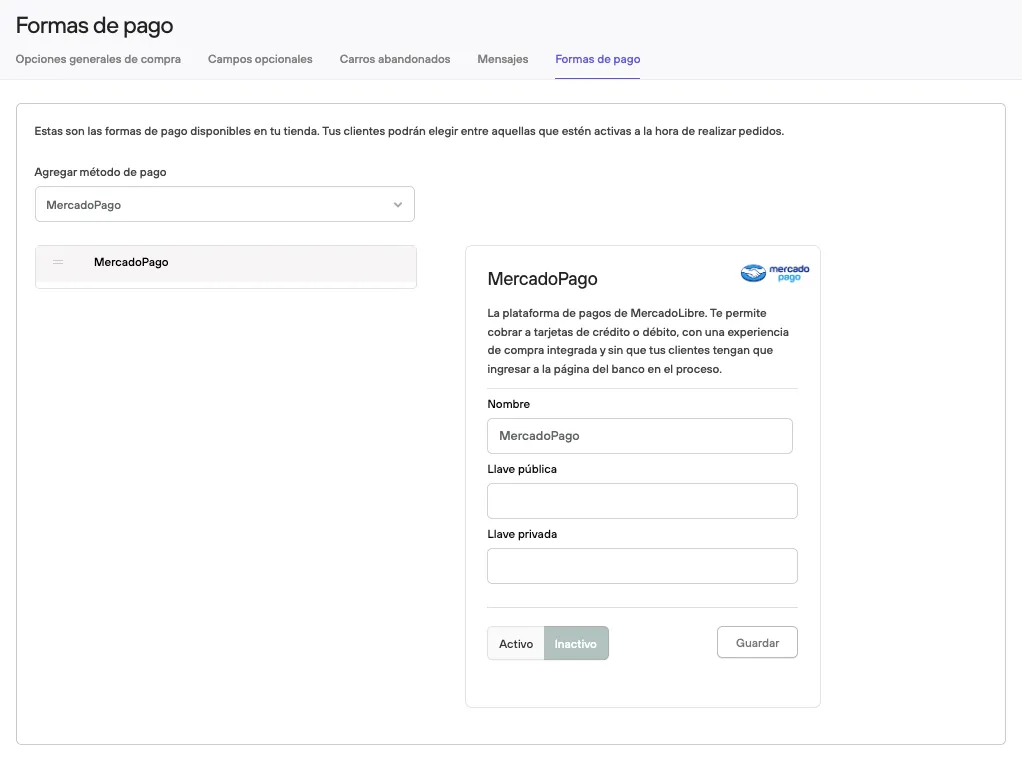Open the Opciones generales de compra tab
This screenshot has height=761, width=1022.
point(98,59)
